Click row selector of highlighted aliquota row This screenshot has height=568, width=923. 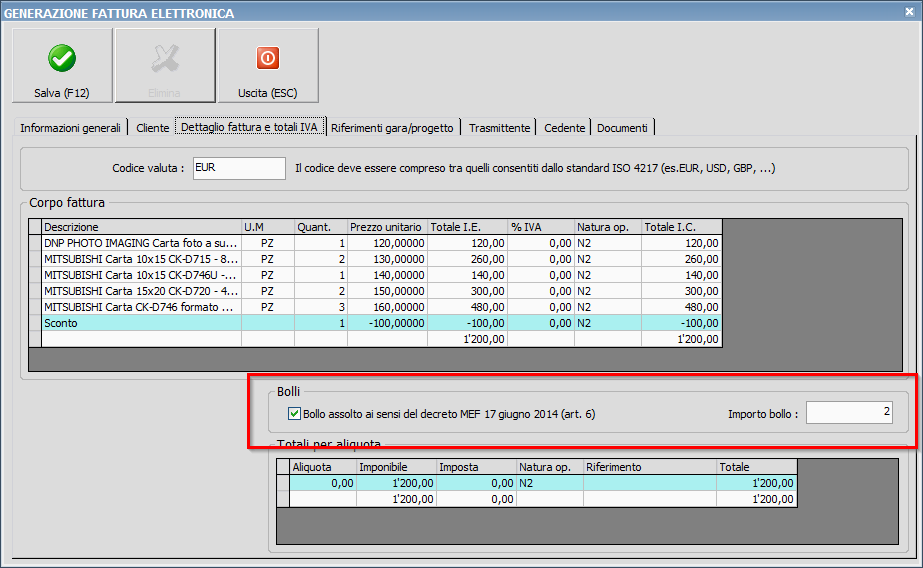(x=283, y=483)
